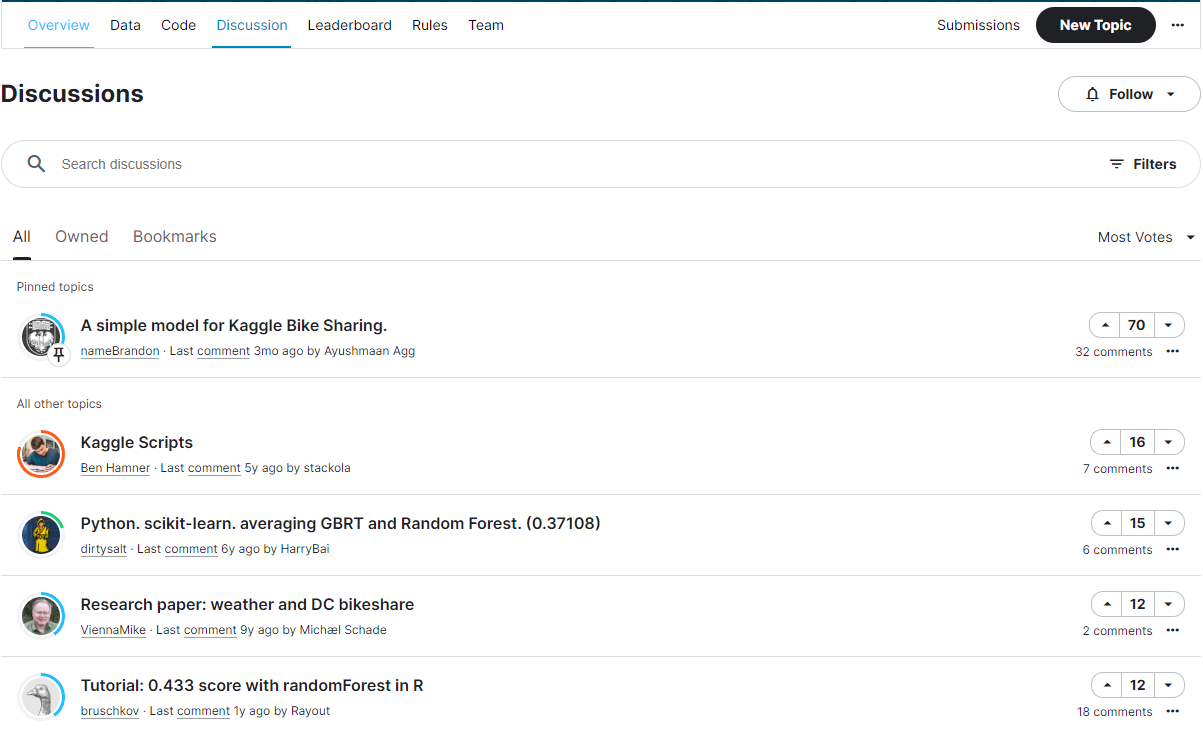Viewport: 1203px width, 735px height.
Task: Go to the Overview tab
Action: [59, 25]
